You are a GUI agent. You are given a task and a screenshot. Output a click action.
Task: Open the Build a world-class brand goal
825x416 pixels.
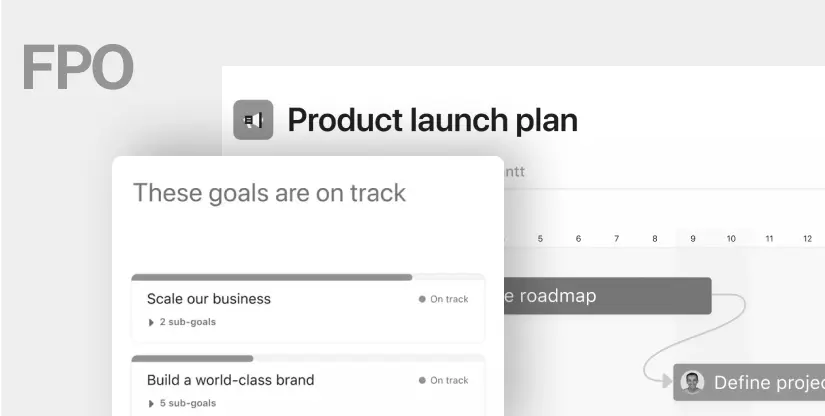point(230,380)
